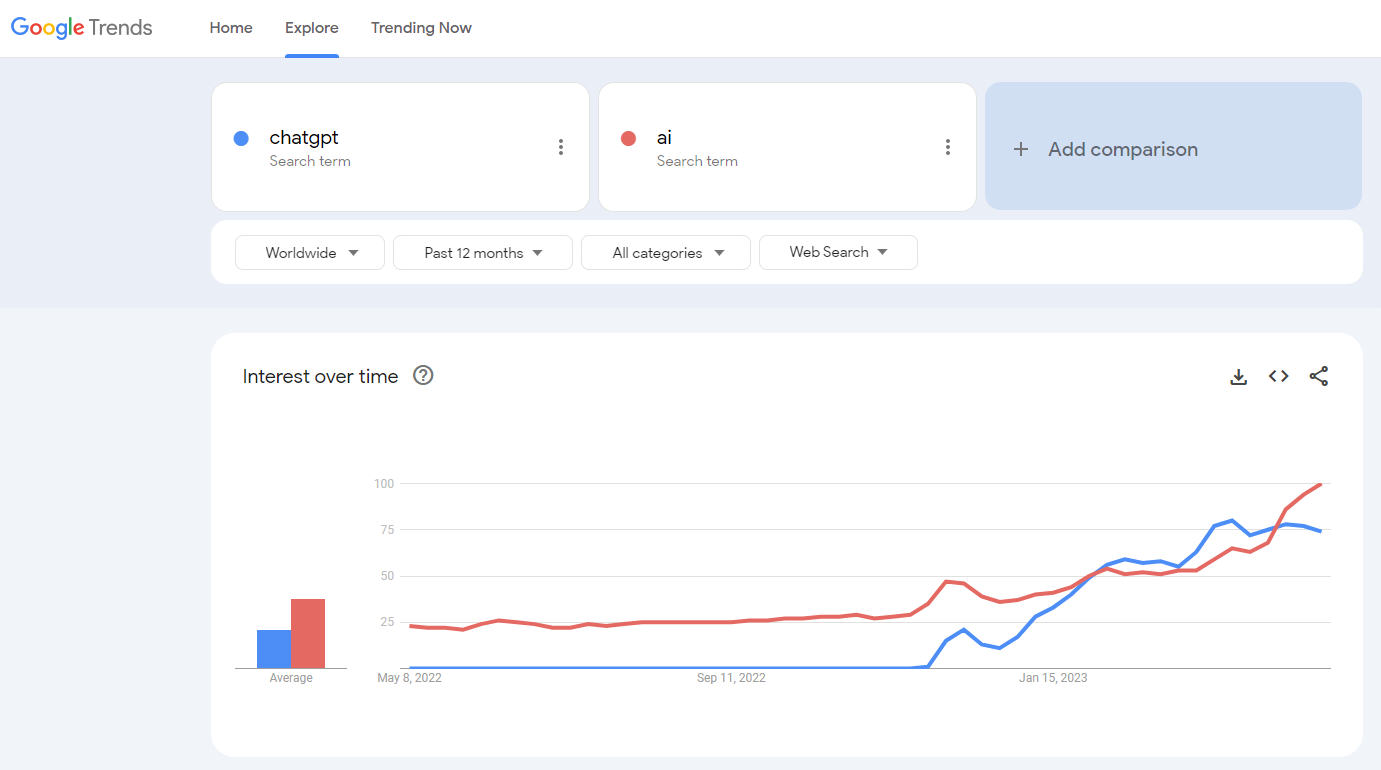
Task: Click the red ai average bar
Action: pos(308,633)
